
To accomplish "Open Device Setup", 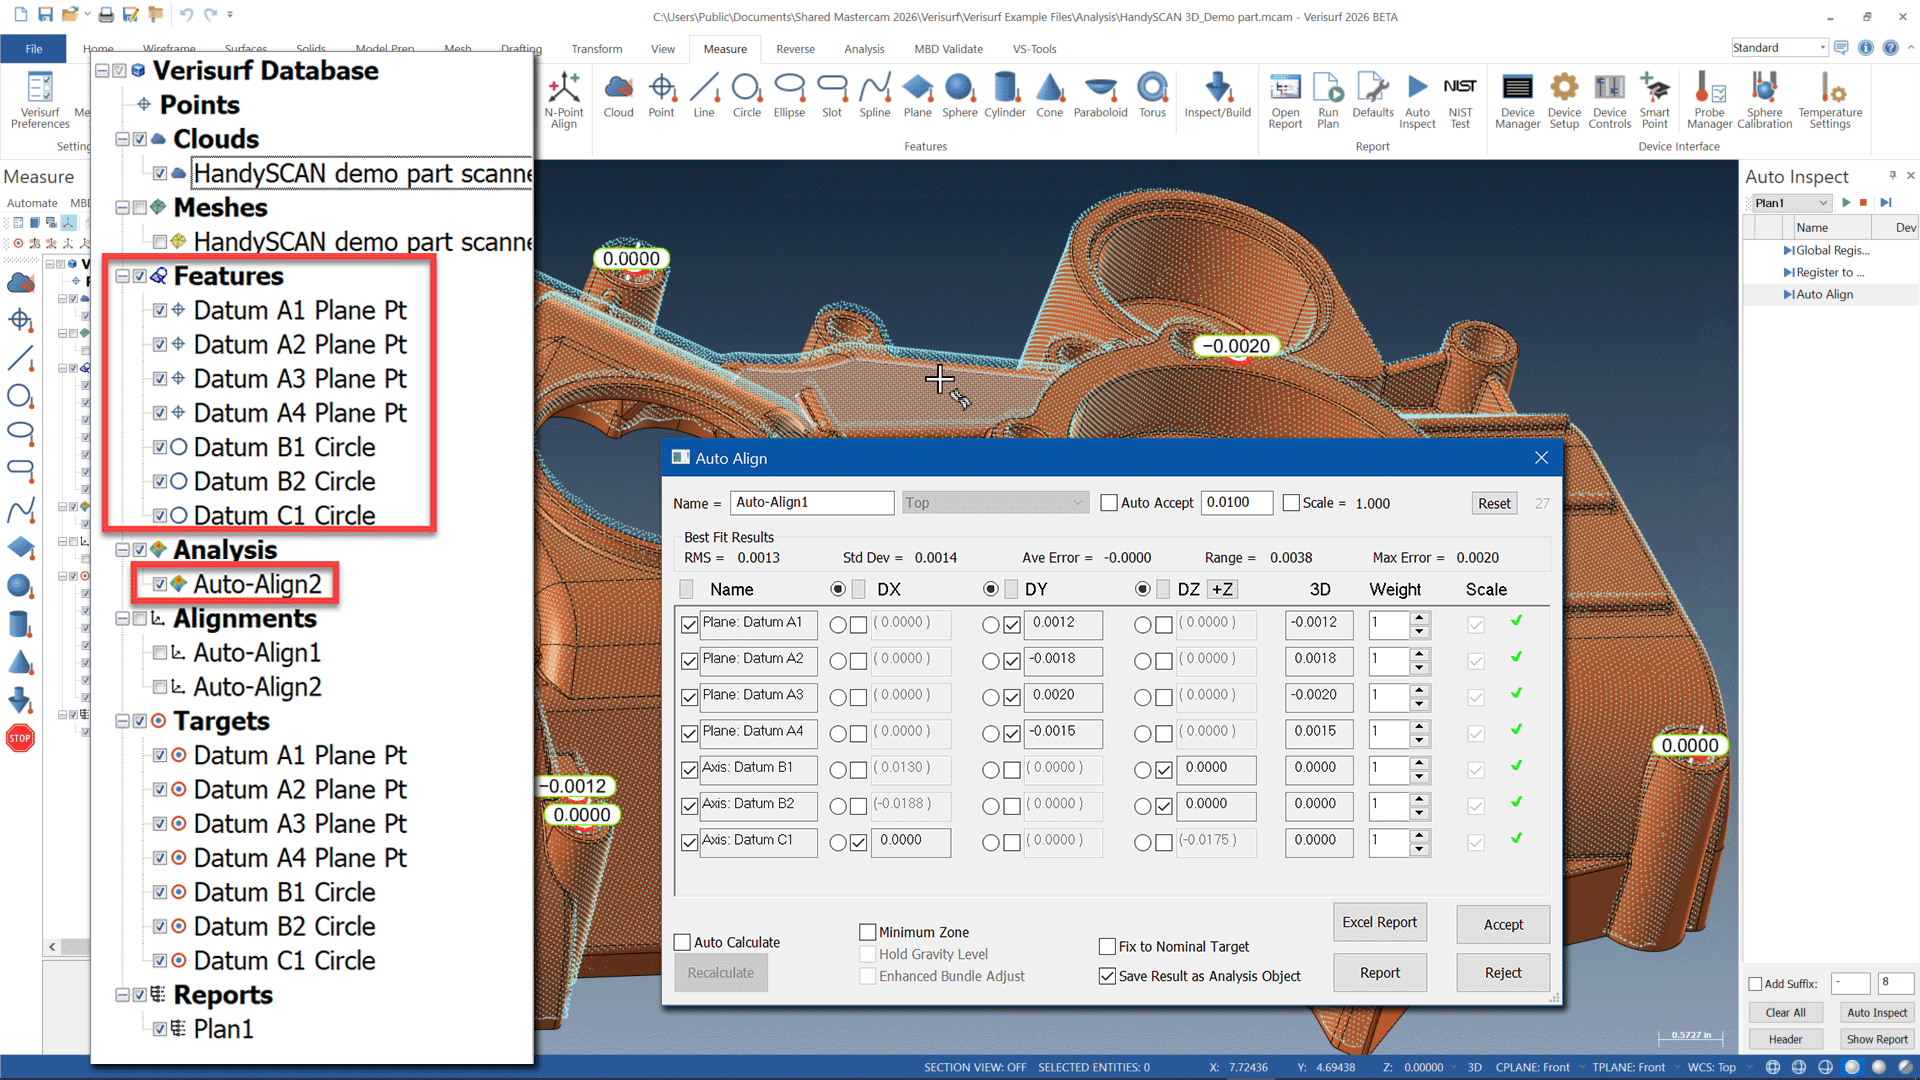I will tap(1564, 100).
